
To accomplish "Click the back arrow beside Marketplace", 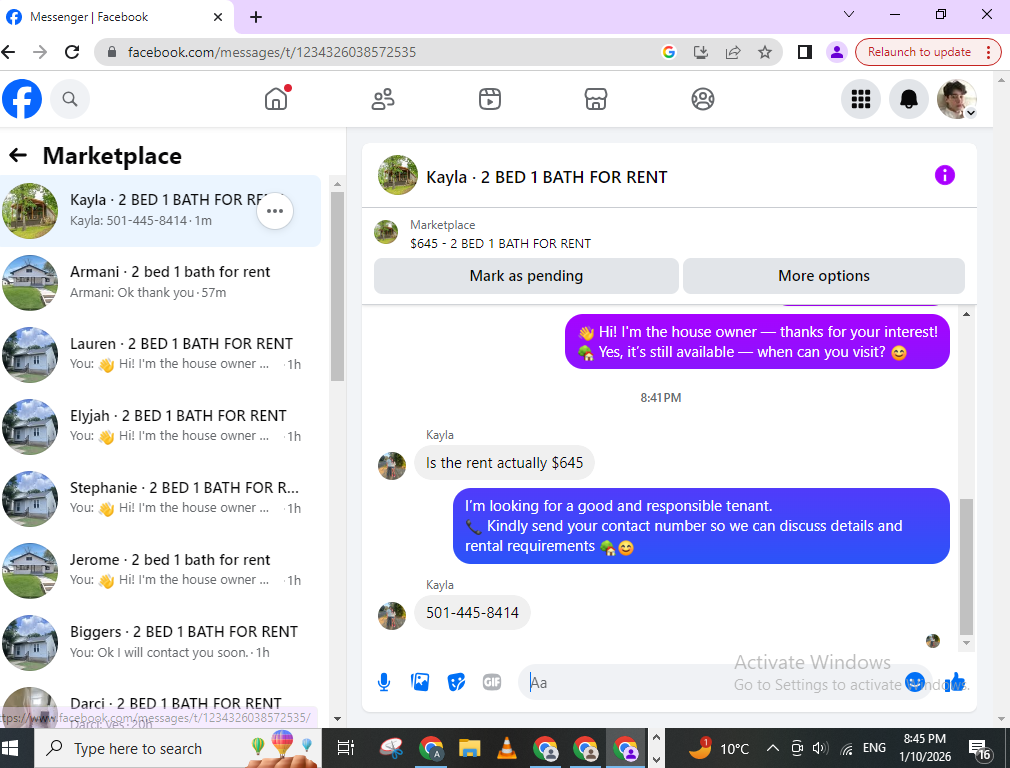I will [x=18, y=155].
